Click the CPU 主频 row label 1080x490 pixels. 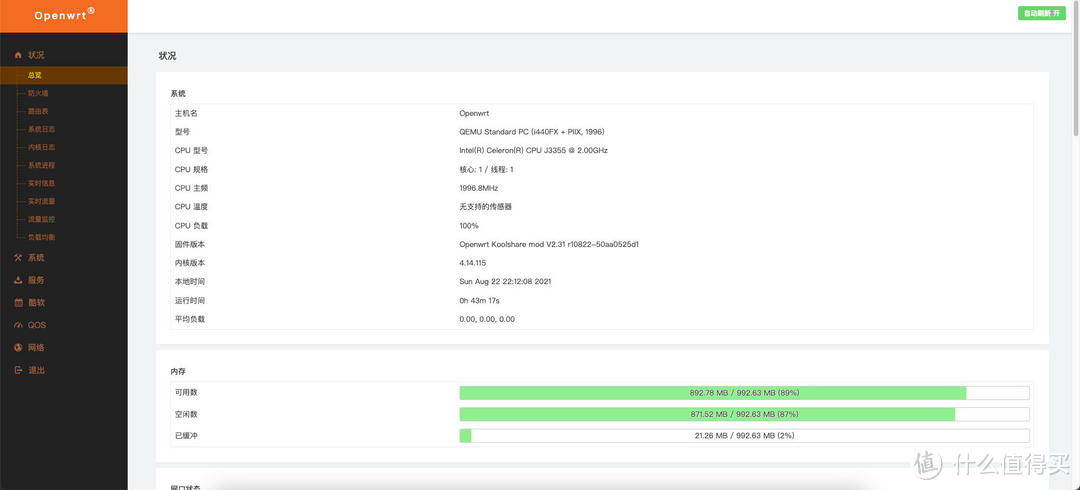pyautogui.click(x=191, y=187)
